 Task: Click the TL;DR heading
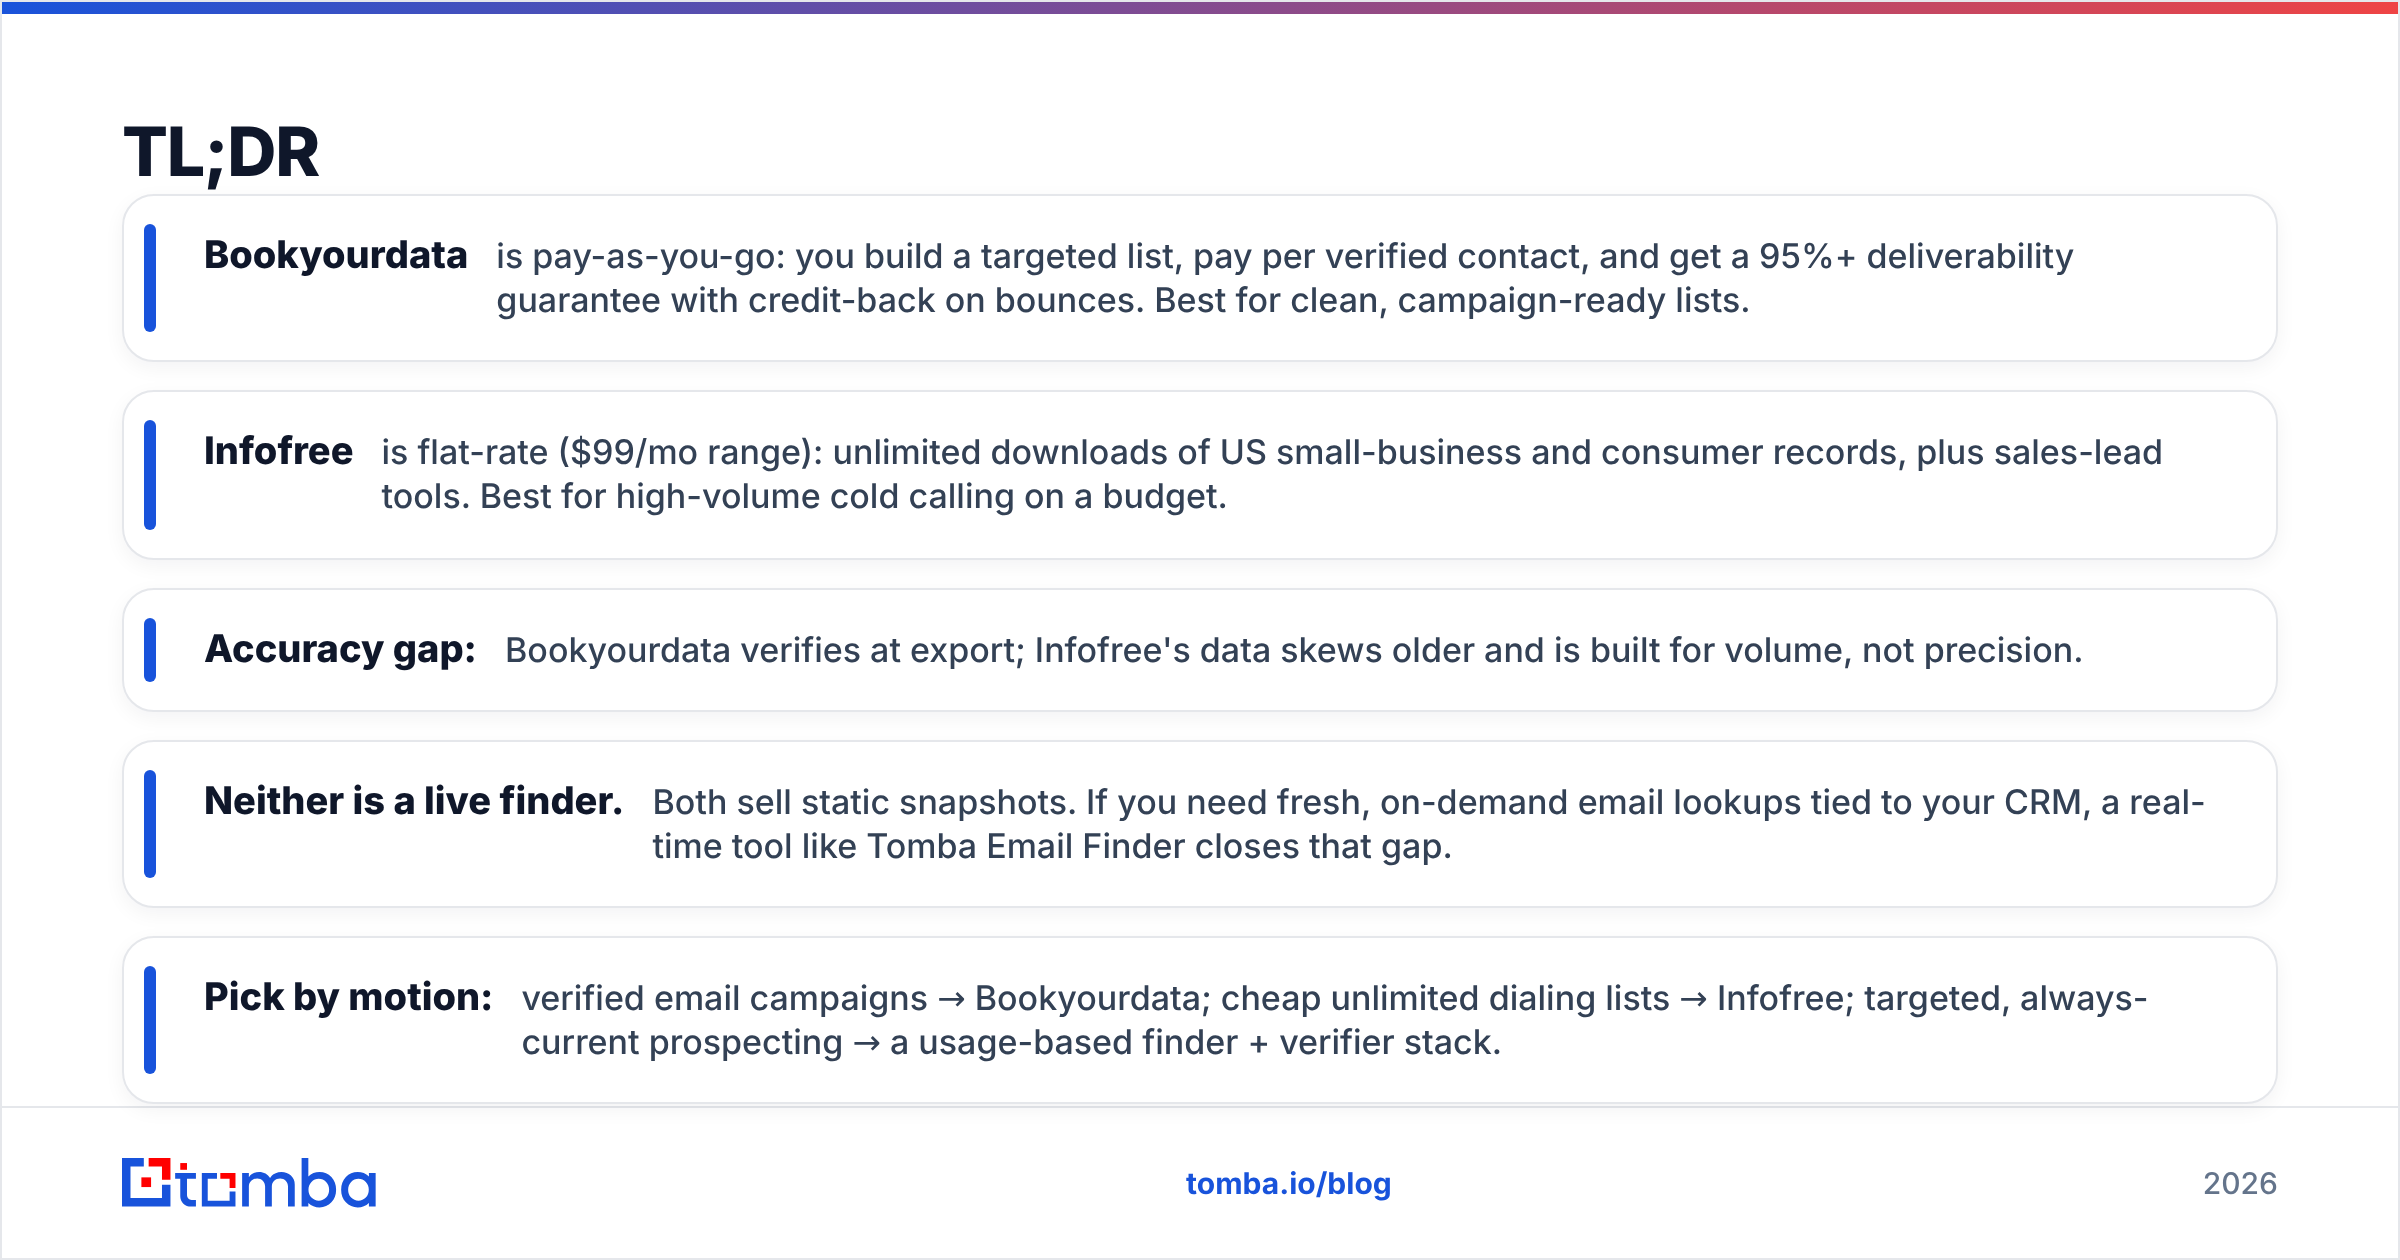click(x=221, y=153)
